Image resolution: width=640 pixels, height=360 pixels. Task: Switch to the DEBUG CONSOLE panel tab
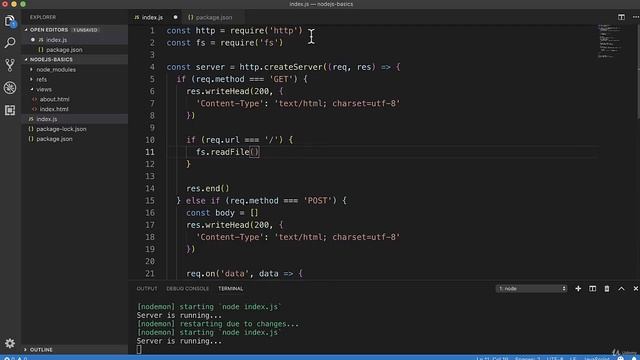187,289
